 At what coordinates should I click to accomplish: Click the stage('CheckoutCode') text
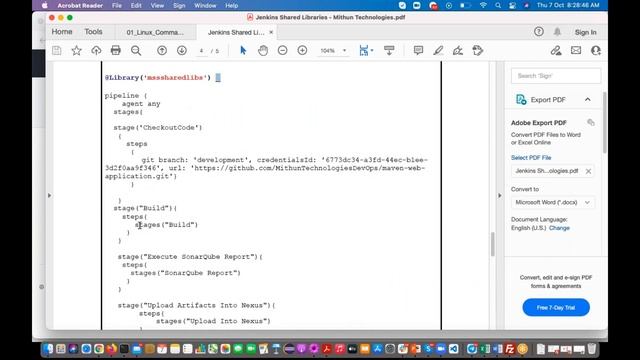[158, 128]
